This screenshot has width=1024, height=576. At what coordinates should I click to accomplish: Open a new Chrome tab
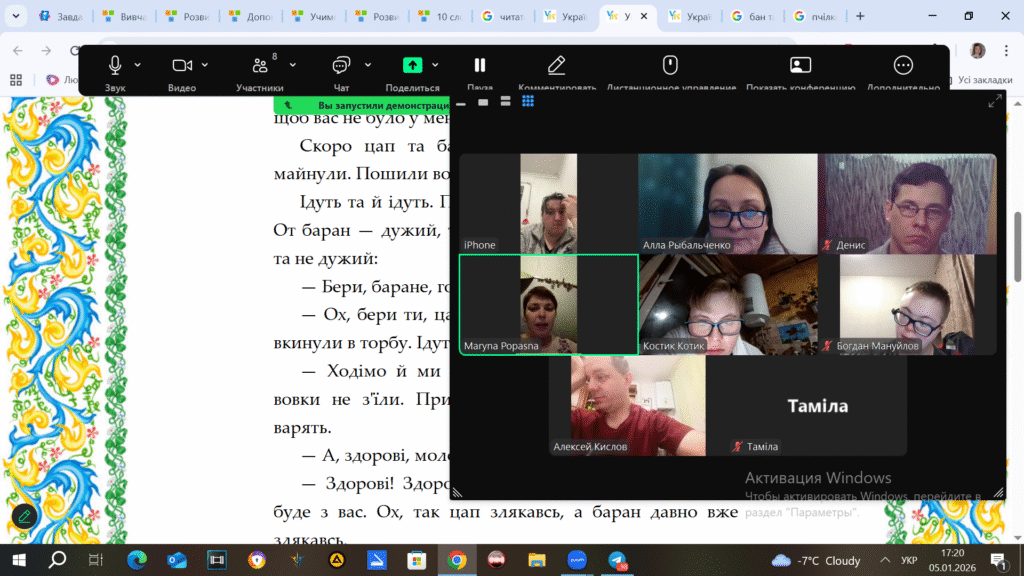click(860, 16)
